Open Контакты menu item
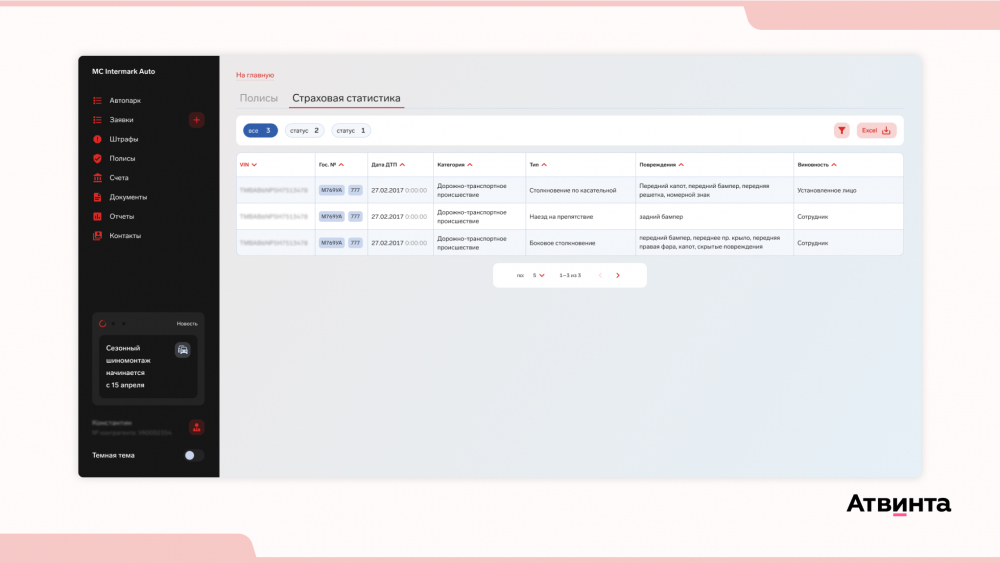Screen dimensions: 1000x563 pyautogui.click(x=125, y=236)
